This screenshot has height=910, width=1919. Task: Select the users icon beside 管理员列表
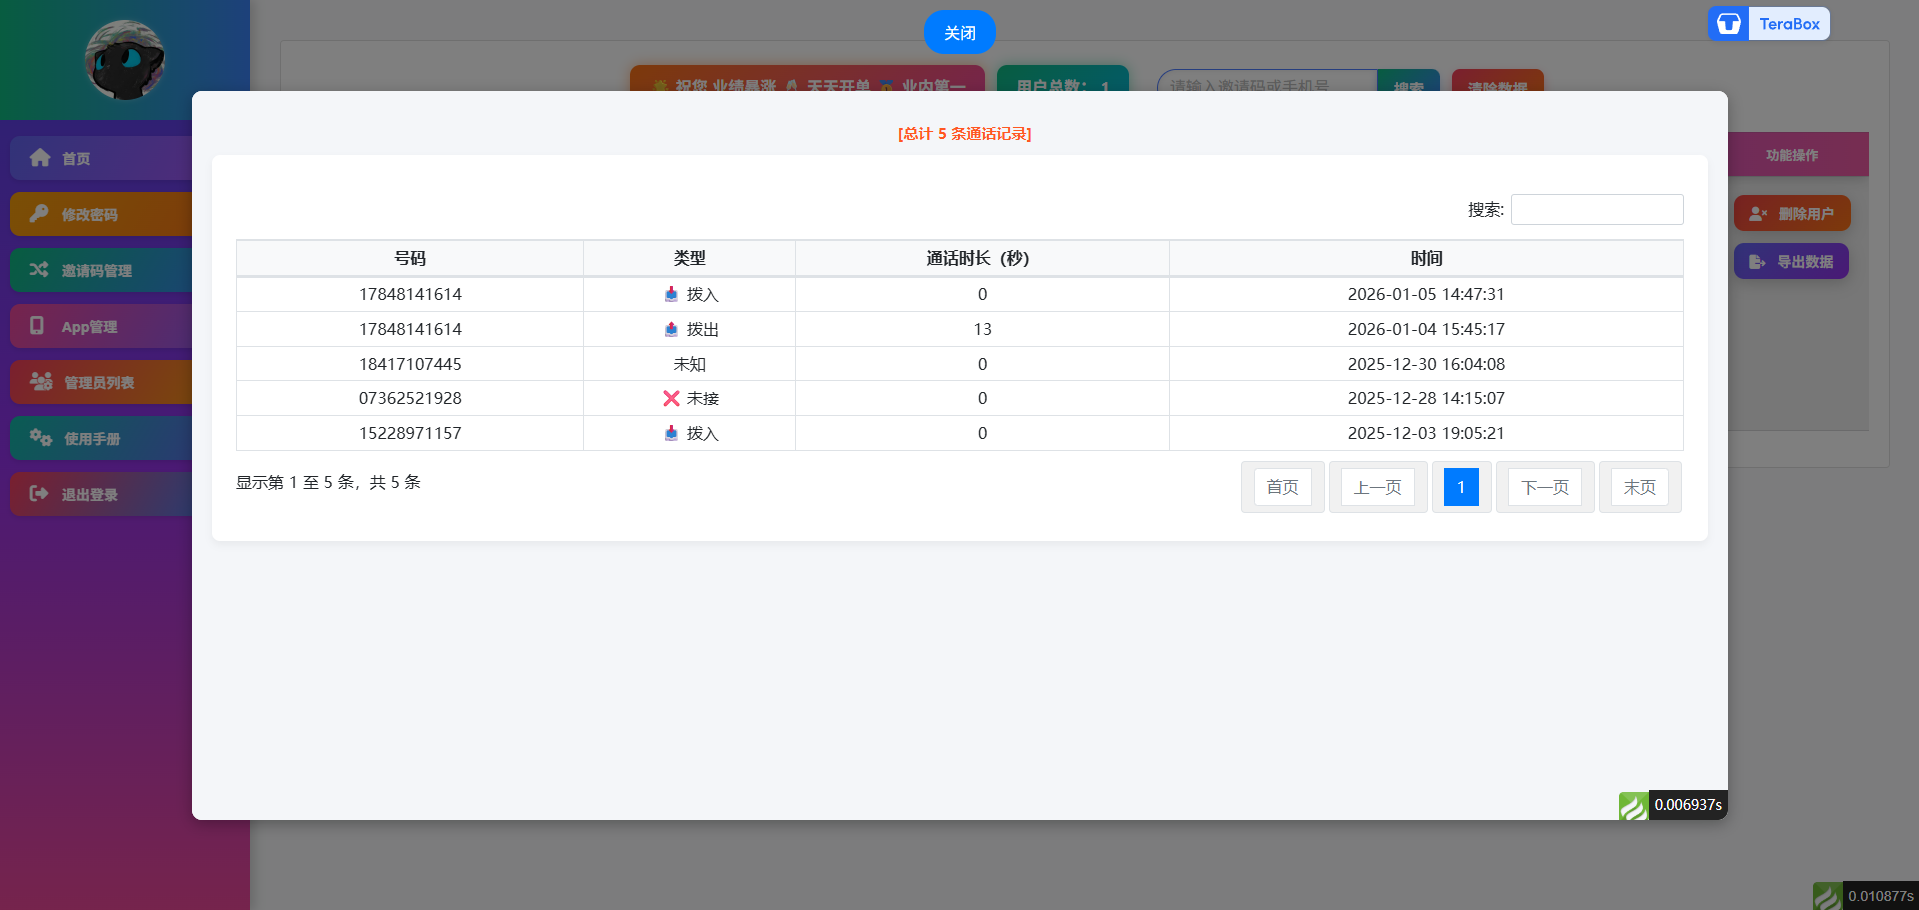pos(40,381)
